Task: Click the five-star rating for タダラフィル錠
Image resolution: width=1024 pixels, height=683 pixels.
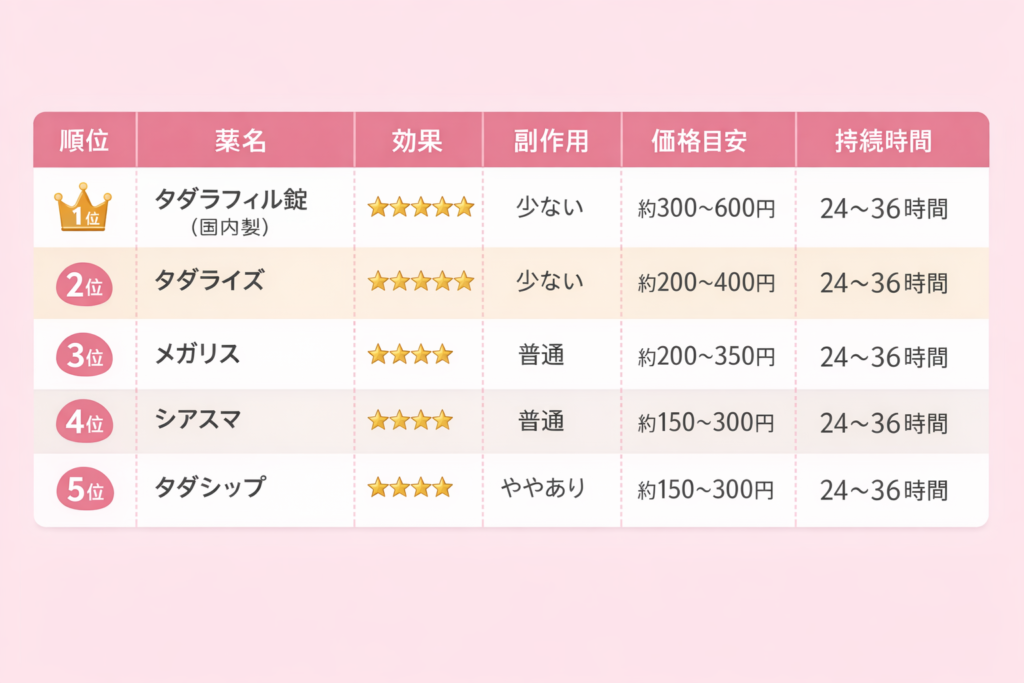Action: click(x=420, y=208)
